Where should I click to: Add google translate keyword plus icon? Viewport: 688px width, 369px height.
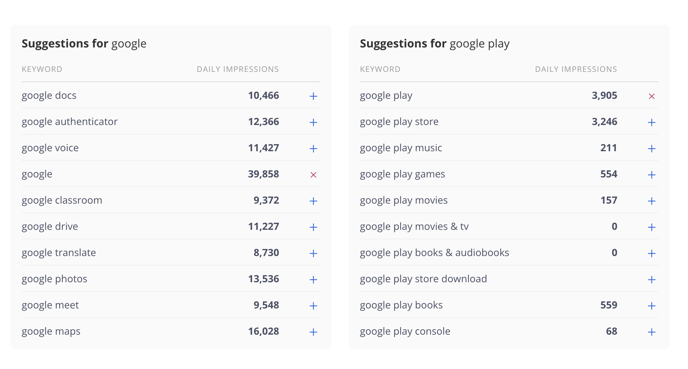[x=313, y=253]
